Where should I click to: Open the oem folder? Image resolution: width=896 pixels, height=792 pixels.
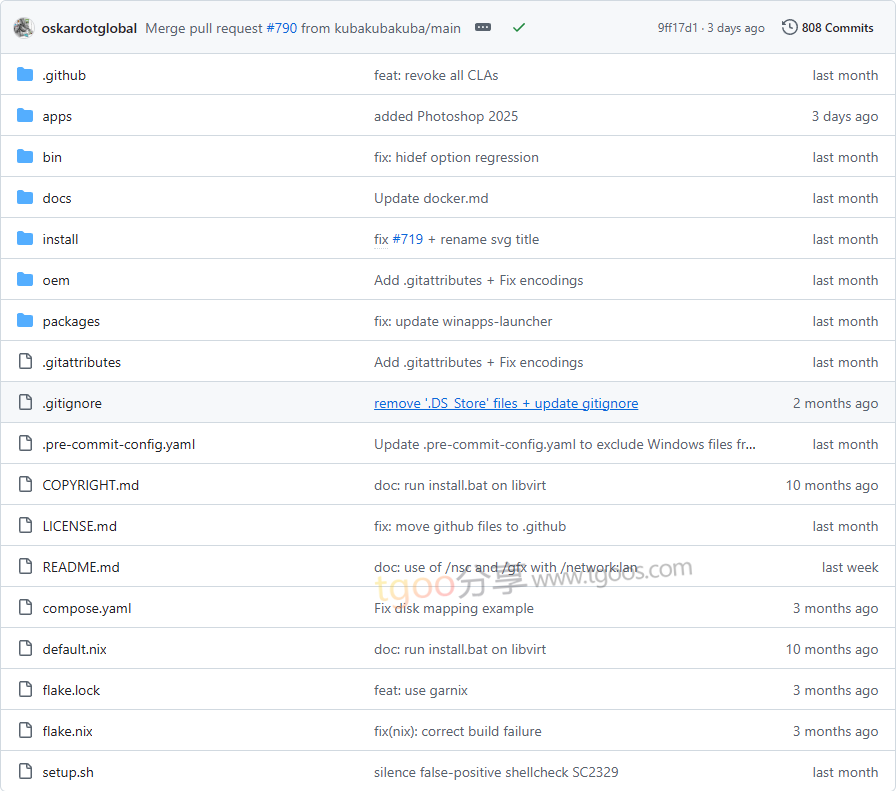pos(56,280)
